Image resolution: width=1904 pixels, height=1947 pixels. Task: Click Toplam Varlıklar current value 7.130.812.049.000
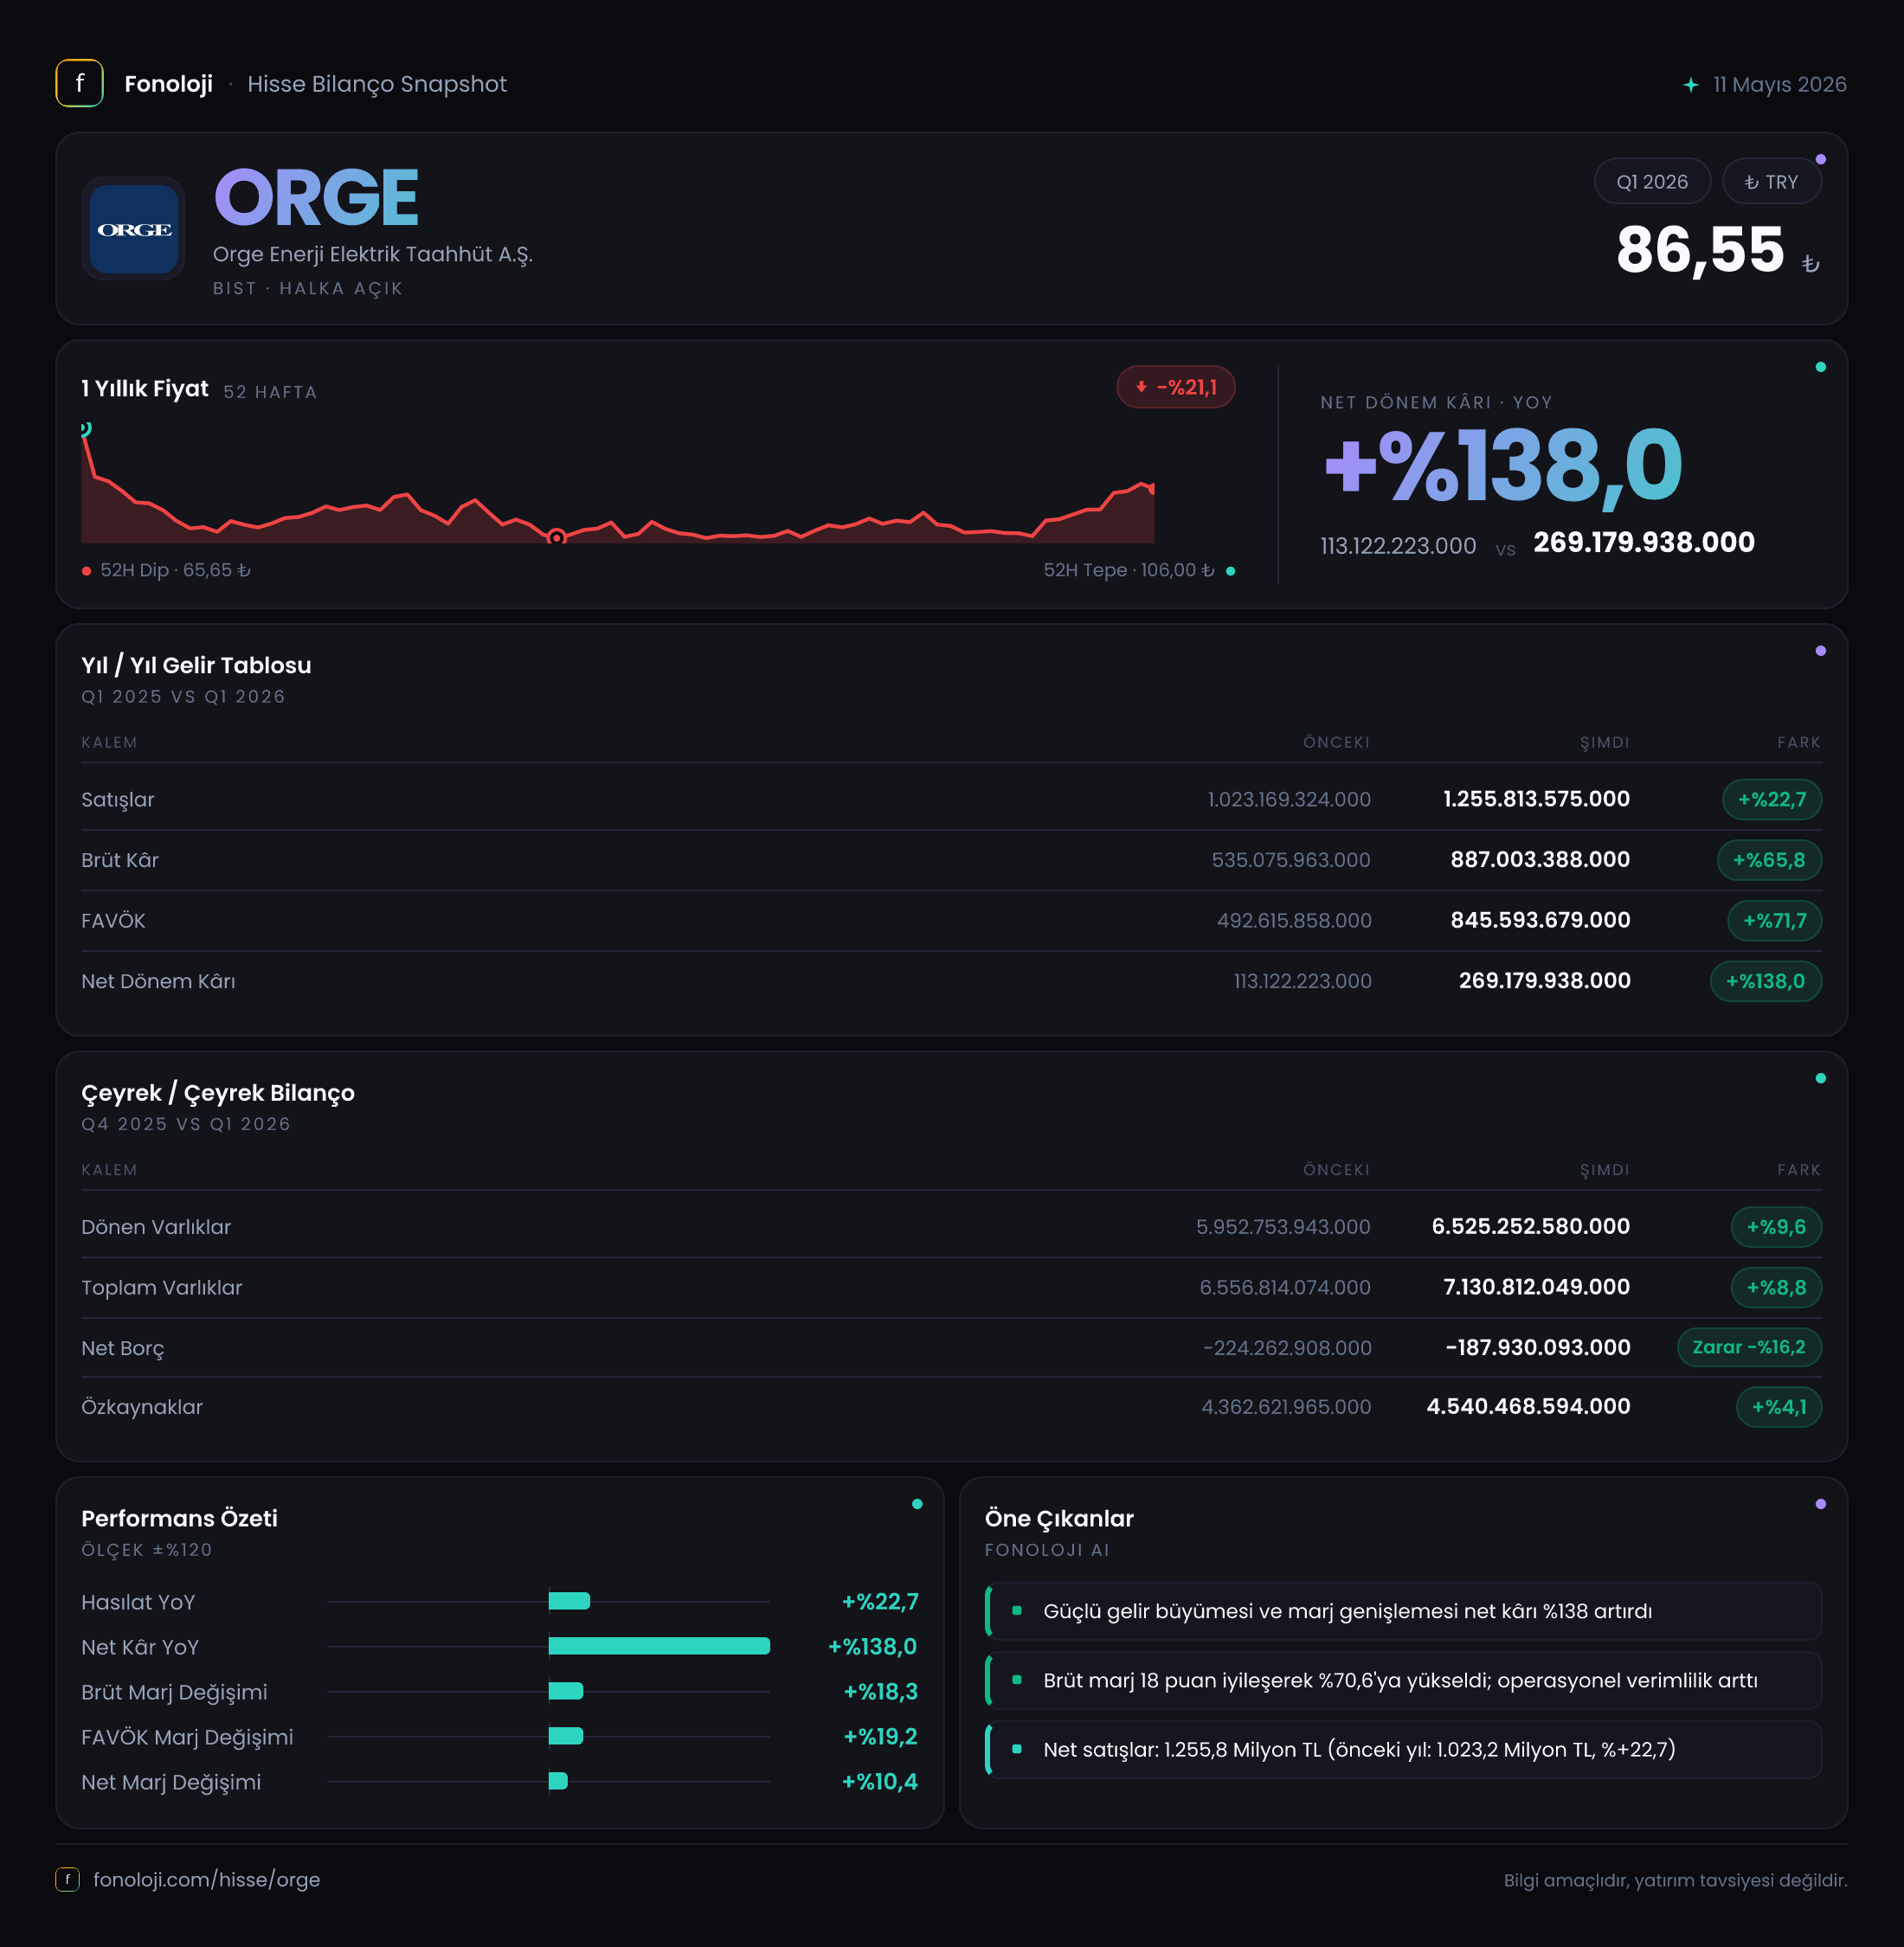coord(1536,1287)
